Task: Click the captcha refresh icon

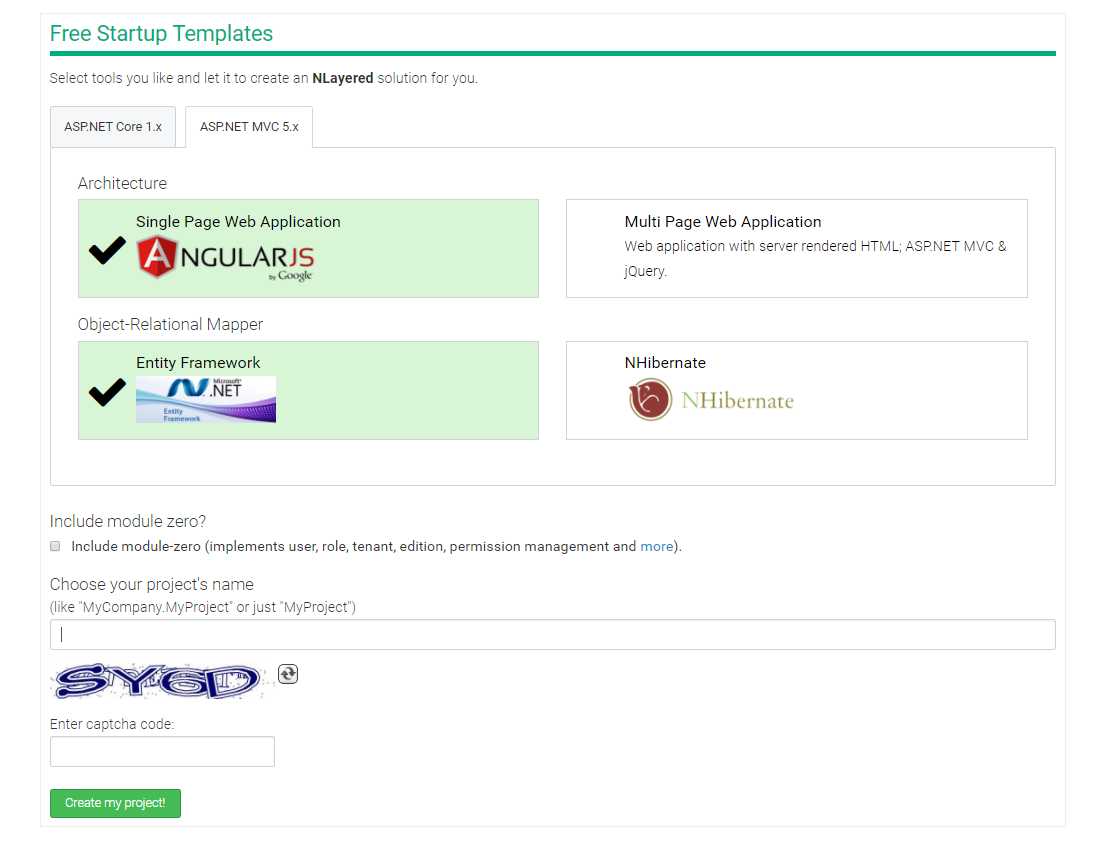Action: point(287,673)
